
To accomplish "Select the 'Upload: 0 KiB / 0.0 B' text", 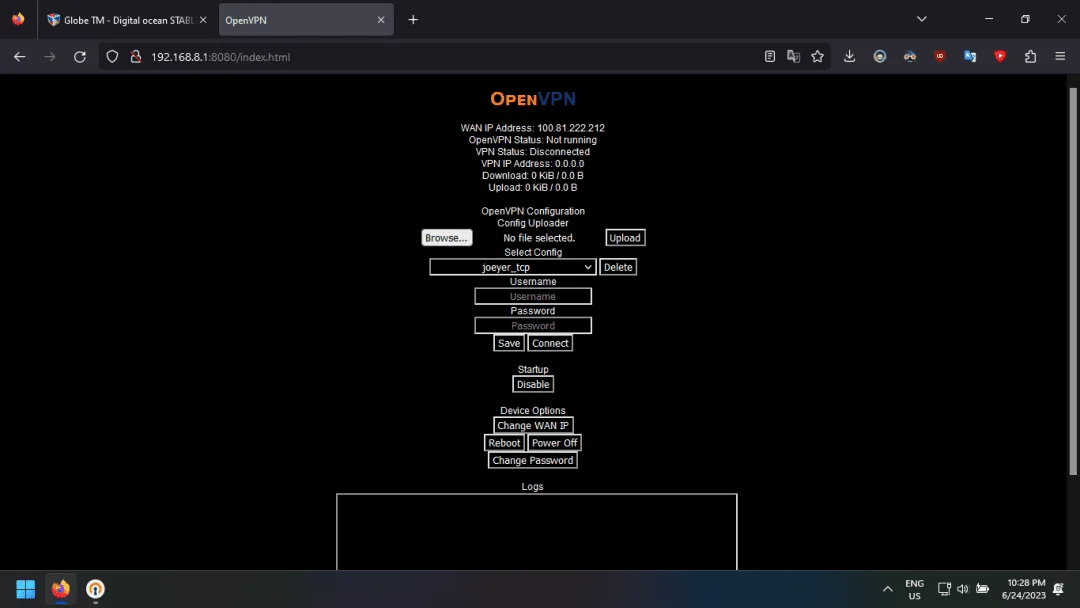I will point(532,187).
